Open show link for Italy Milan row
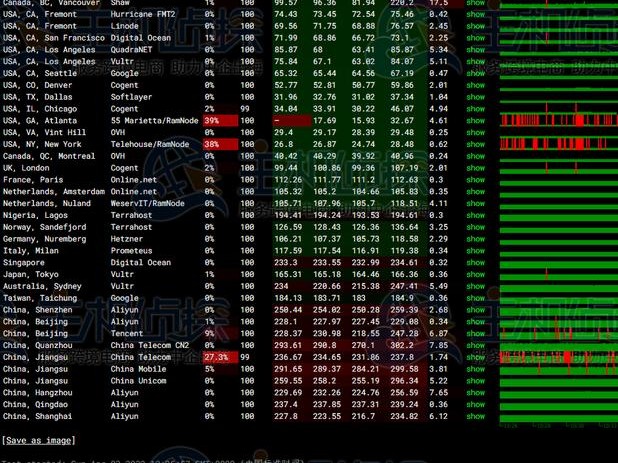 point(476,251)
